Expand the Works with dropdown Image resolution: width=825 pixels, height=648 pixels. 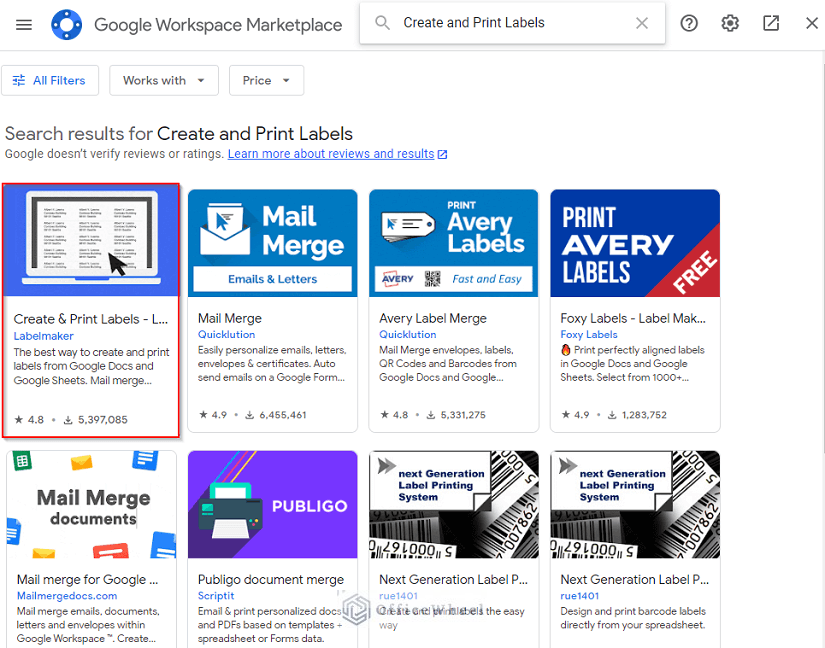pos(164,80)
